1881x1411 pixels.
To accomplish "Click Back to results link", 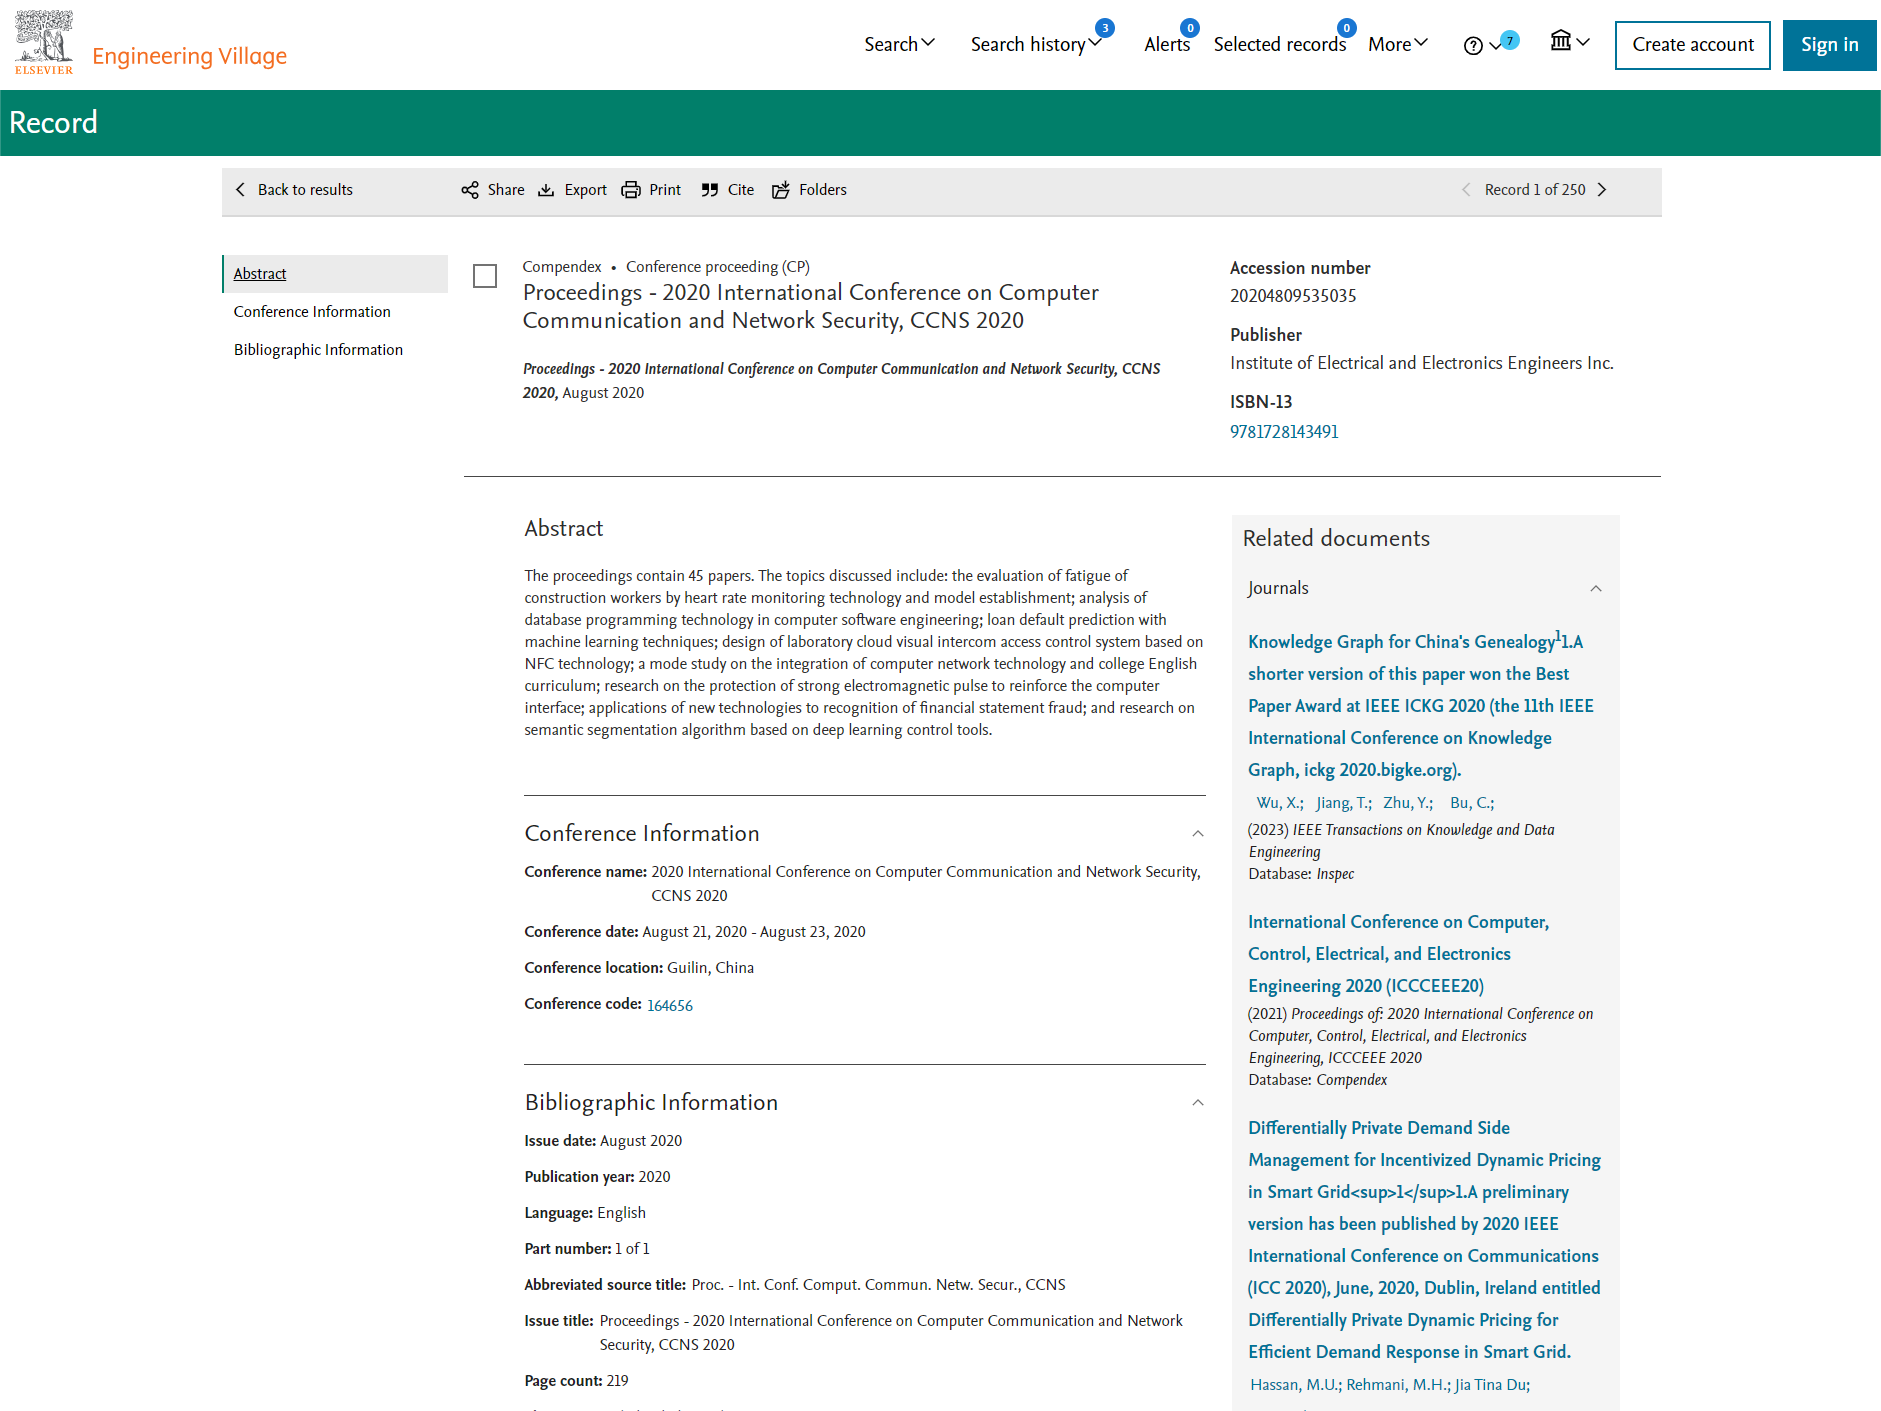I will click(x=305, y=190).
